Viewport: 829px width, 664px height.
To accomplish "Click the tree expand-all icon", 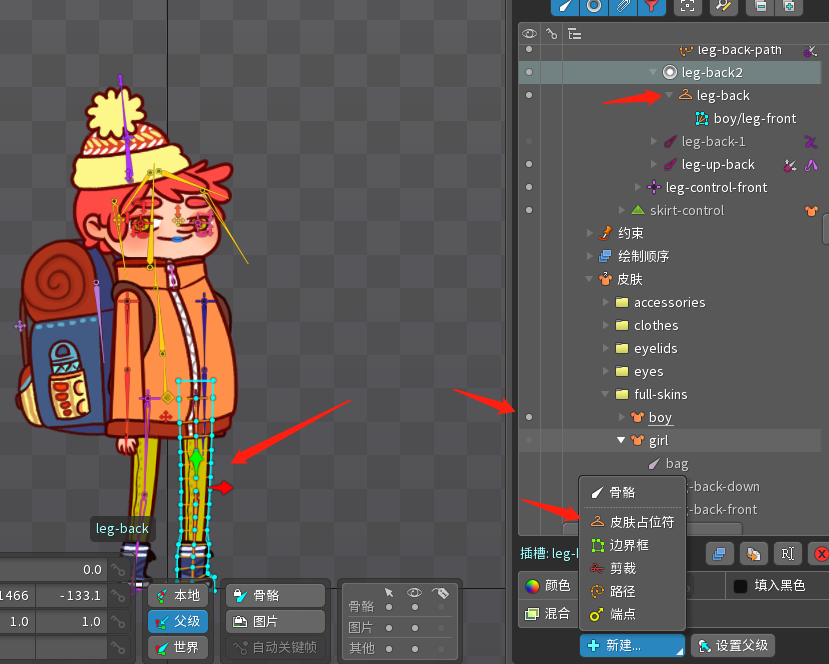I will click(789, 6).
